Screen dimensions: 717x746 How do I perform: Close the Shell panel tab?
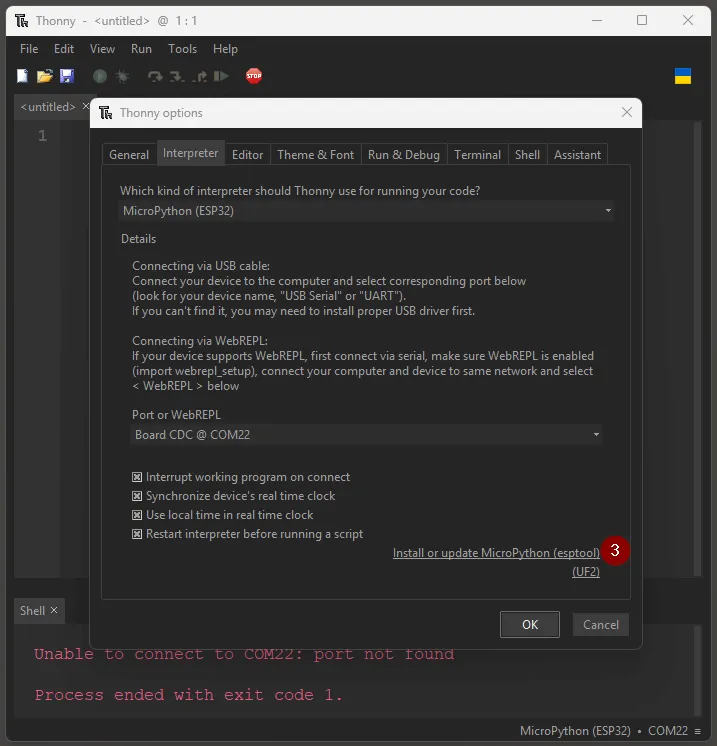coord(54,610)
